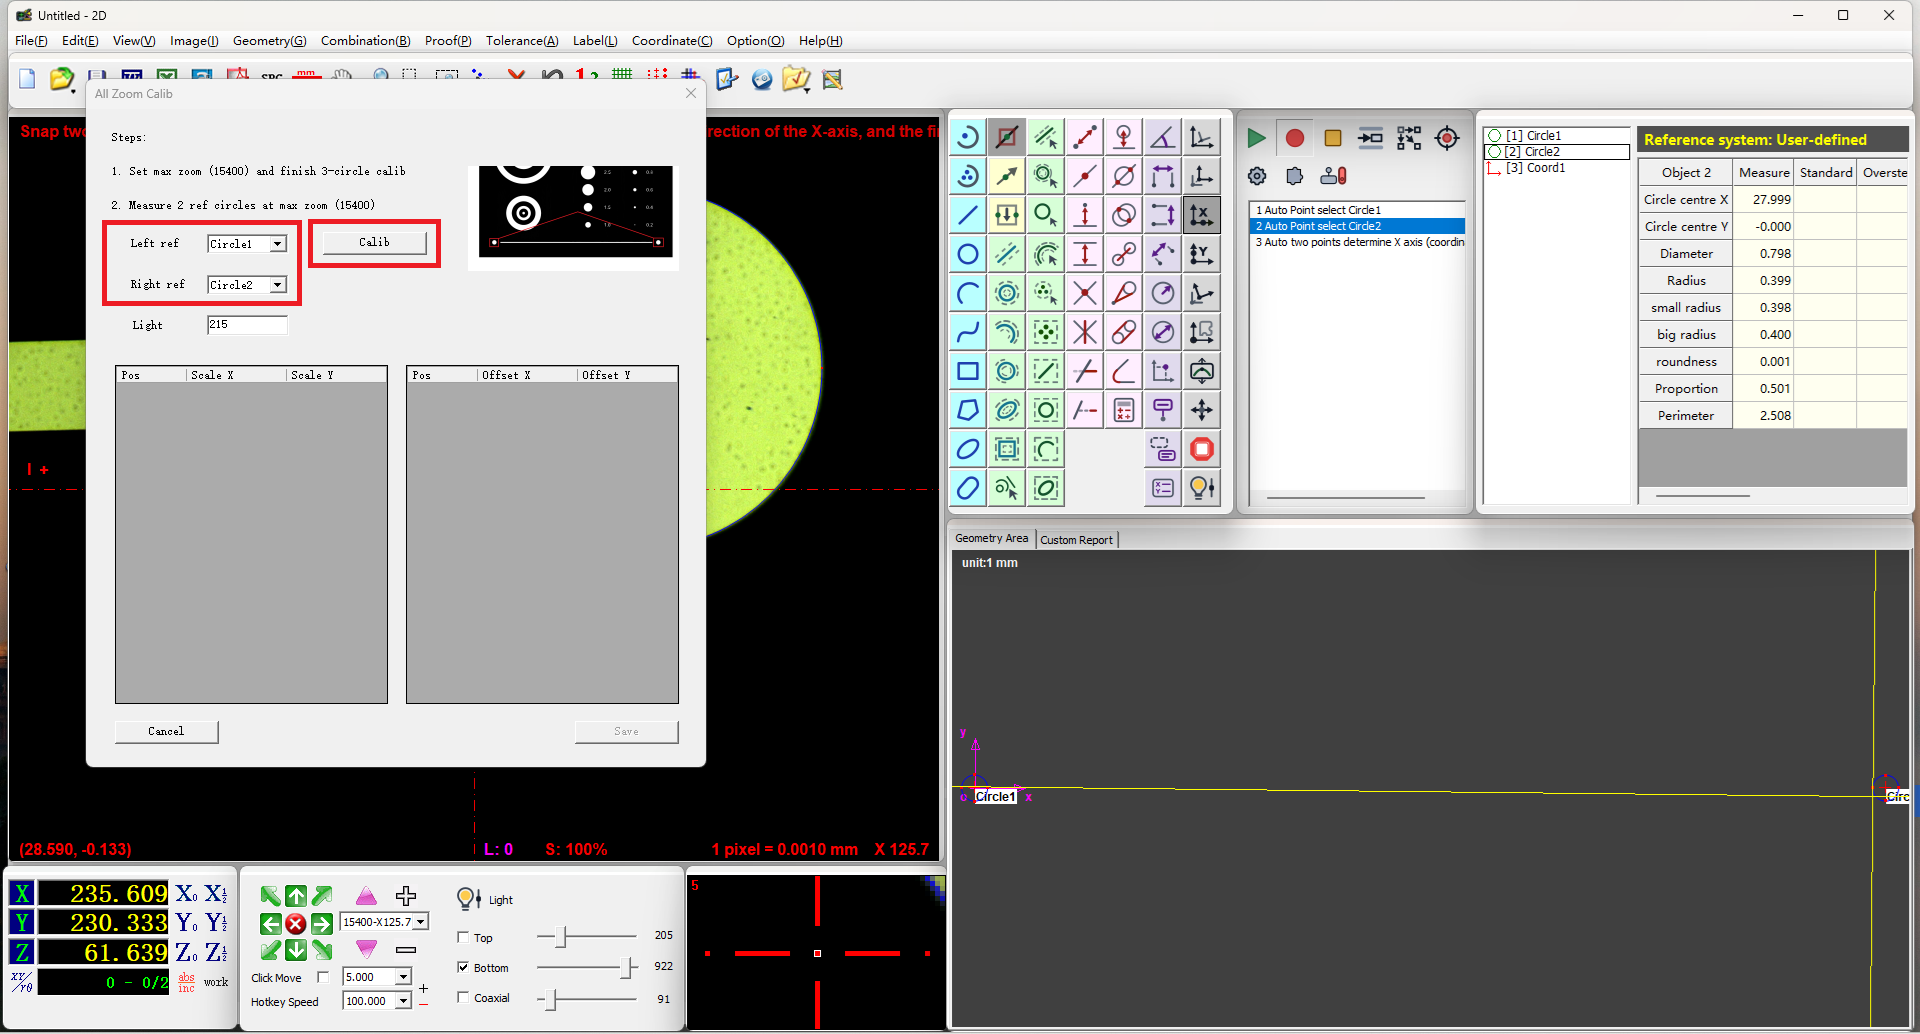The height and width of the screenshot is (1034, 1920).
Task: Select Circle1 radio in element list
Action: [x=1495, y=136]
